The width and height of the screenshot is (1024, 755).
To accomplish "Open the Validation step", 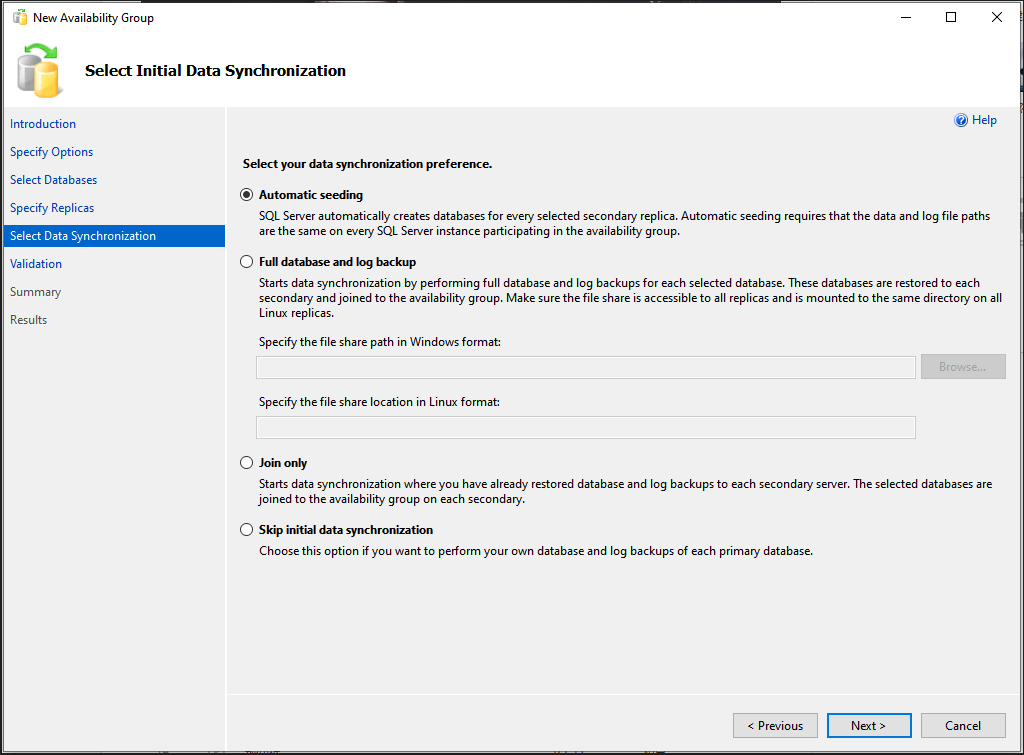I will click(36, 264).
